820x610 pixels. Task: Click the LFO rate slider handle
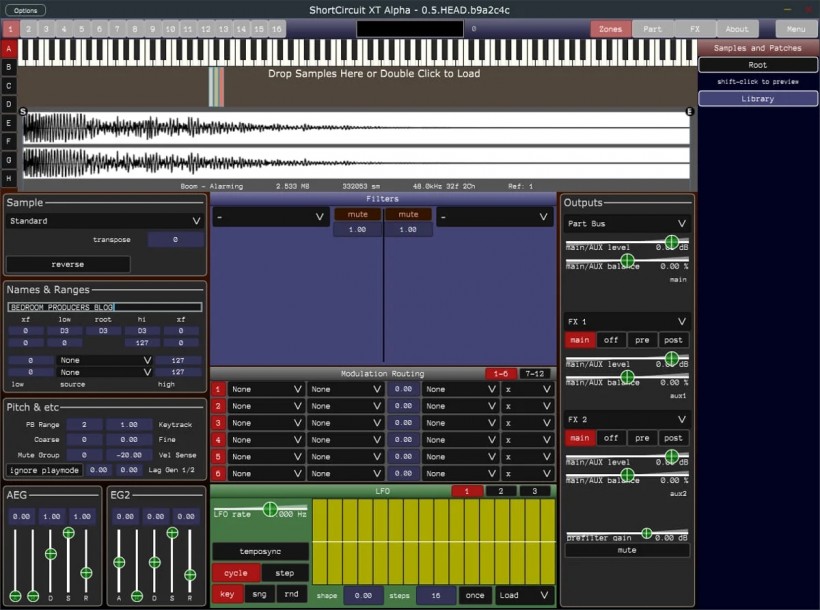tap(269, 509)
